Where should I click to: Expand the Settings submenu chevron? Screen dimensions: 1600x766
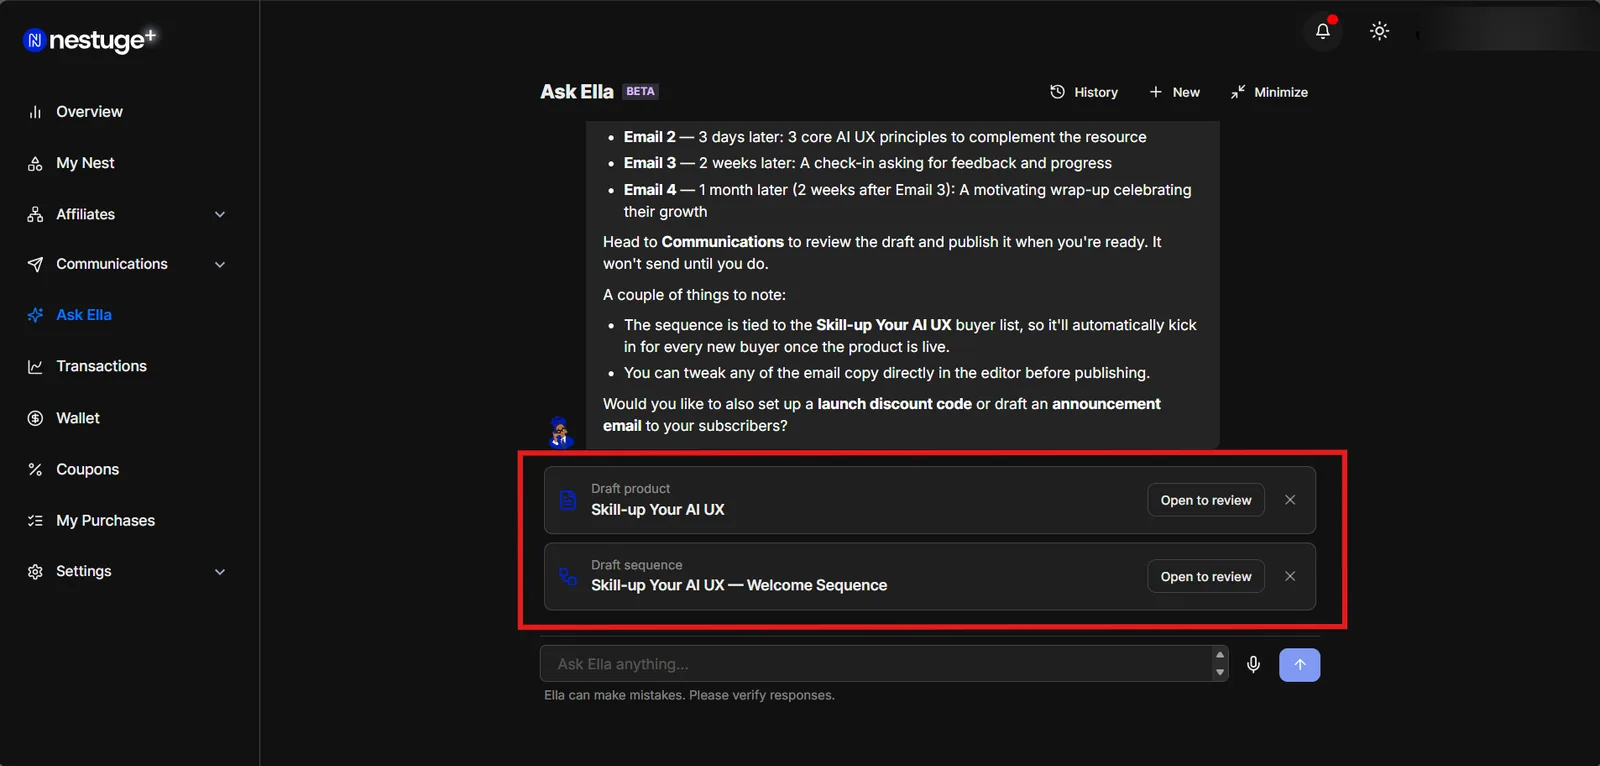[220, 572]
